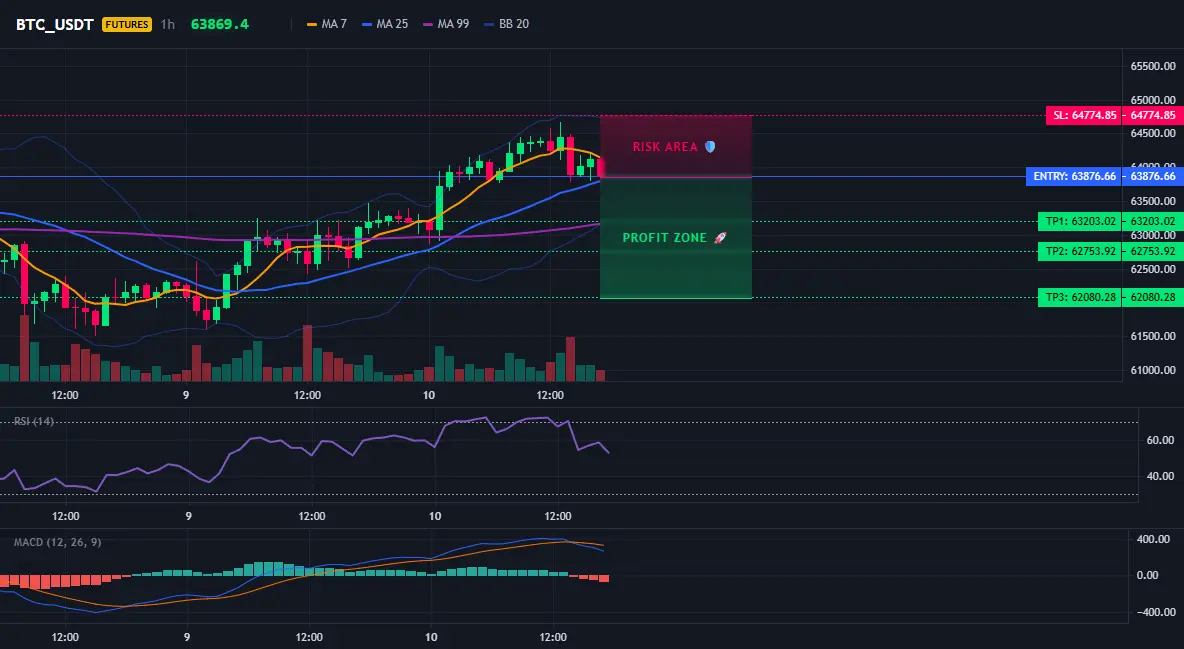
Task: Click the 62080.28 price axis tag
Action: coord(1153,298)
